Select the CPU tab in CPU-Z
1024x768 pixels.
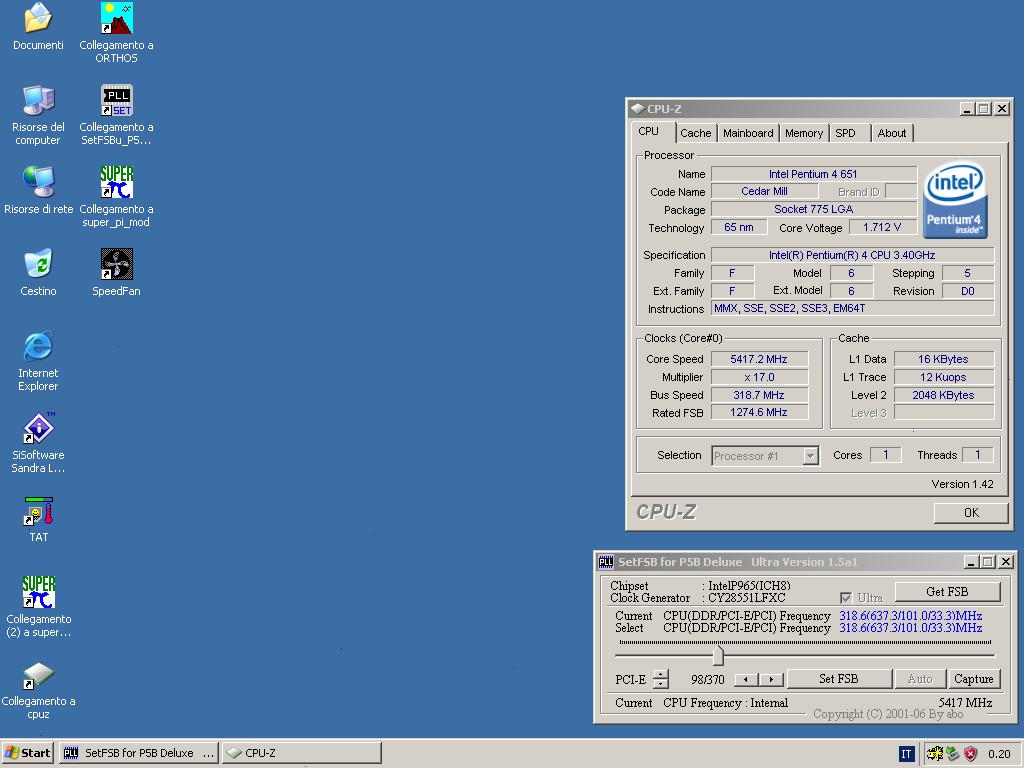[648, 131]
